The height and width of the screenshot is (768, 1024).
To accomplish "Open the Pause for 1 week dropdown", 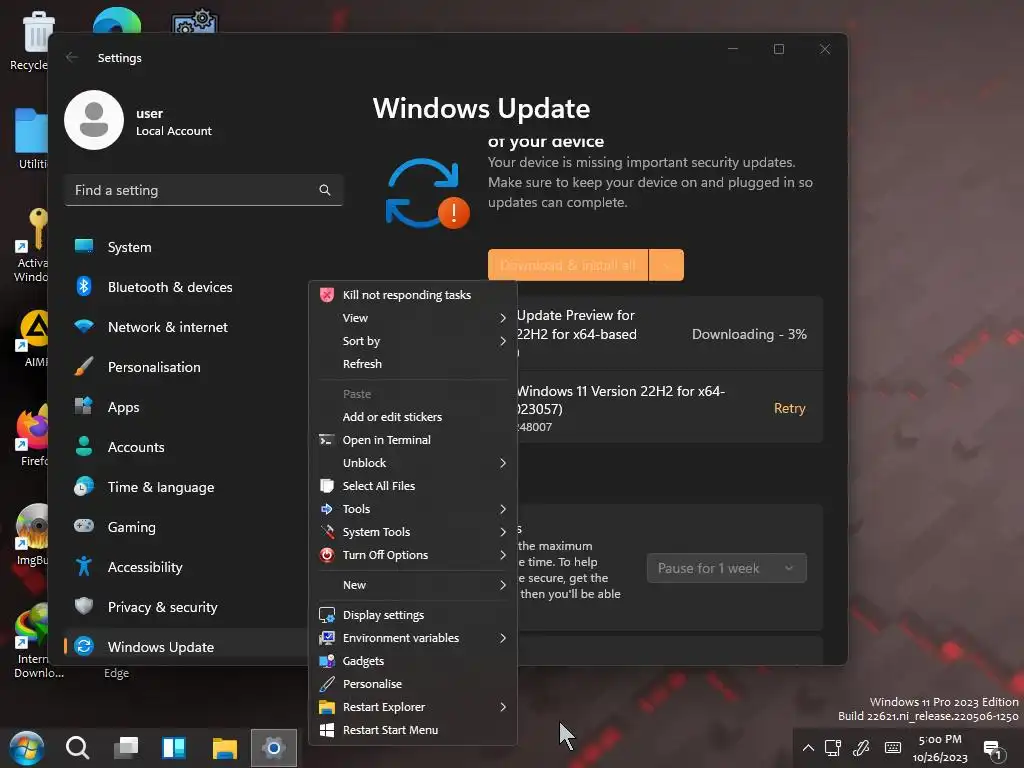I will pyautogui.click(x=726, y=568).
